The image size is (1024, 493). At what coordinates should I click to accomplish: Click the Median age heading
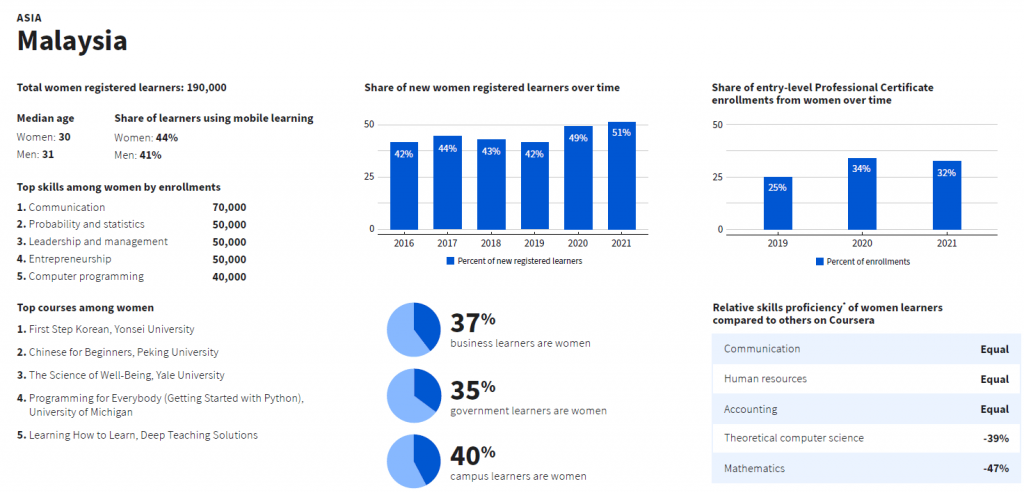pos(45,118)
